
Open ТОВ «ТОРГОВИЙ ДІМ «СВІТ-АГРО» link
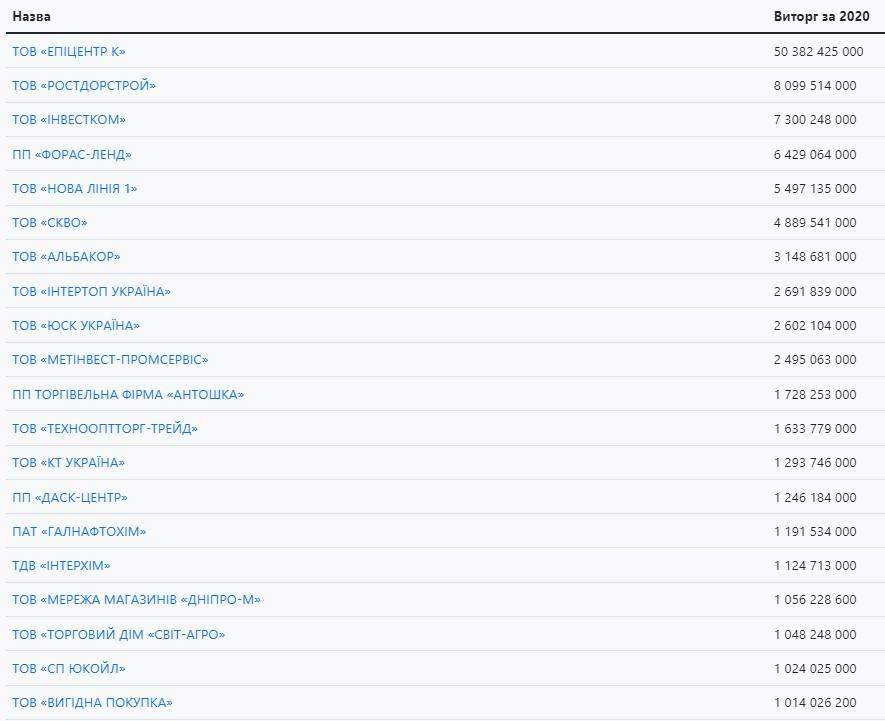[119, 635]
